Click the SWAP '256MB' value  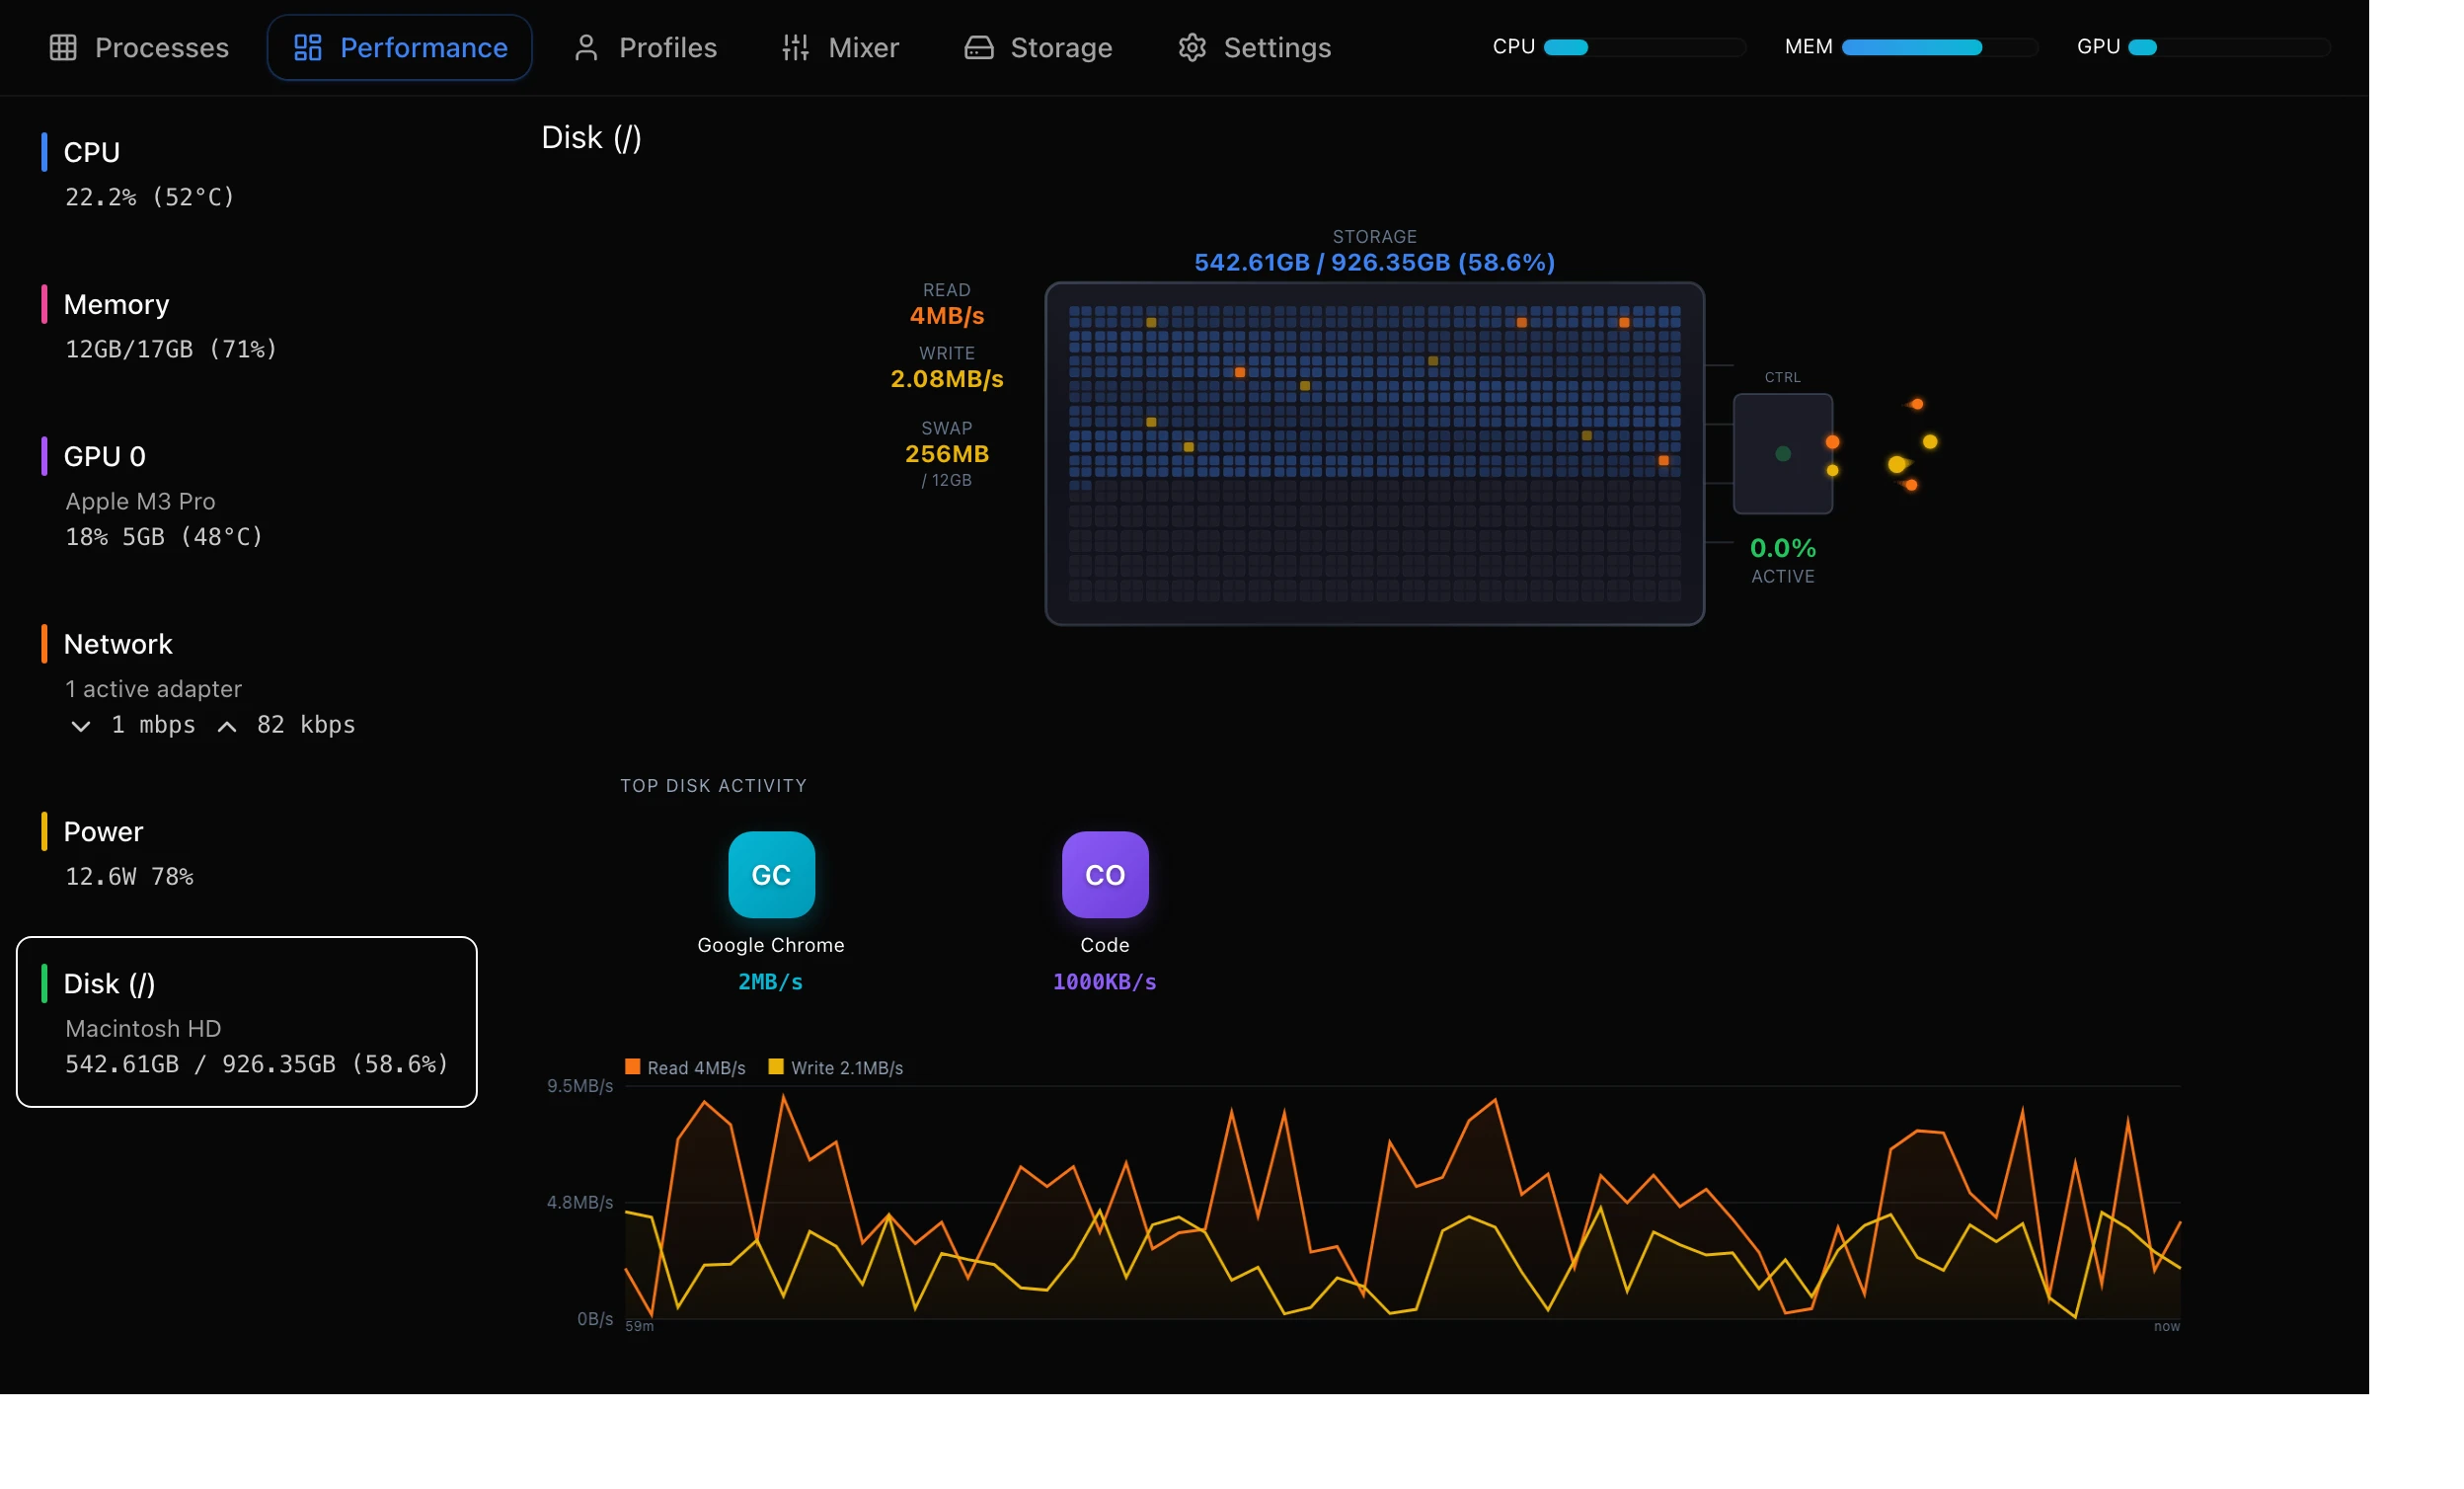coord(947,454)
